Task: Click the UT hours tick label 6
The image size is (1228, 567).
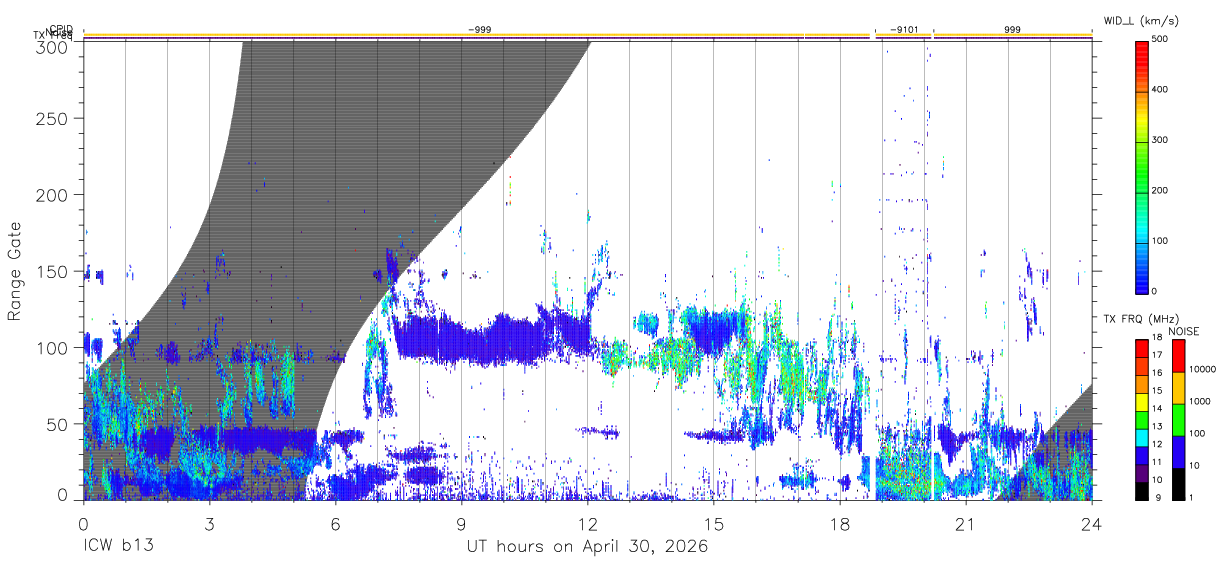Action: [x=335, y=523]
